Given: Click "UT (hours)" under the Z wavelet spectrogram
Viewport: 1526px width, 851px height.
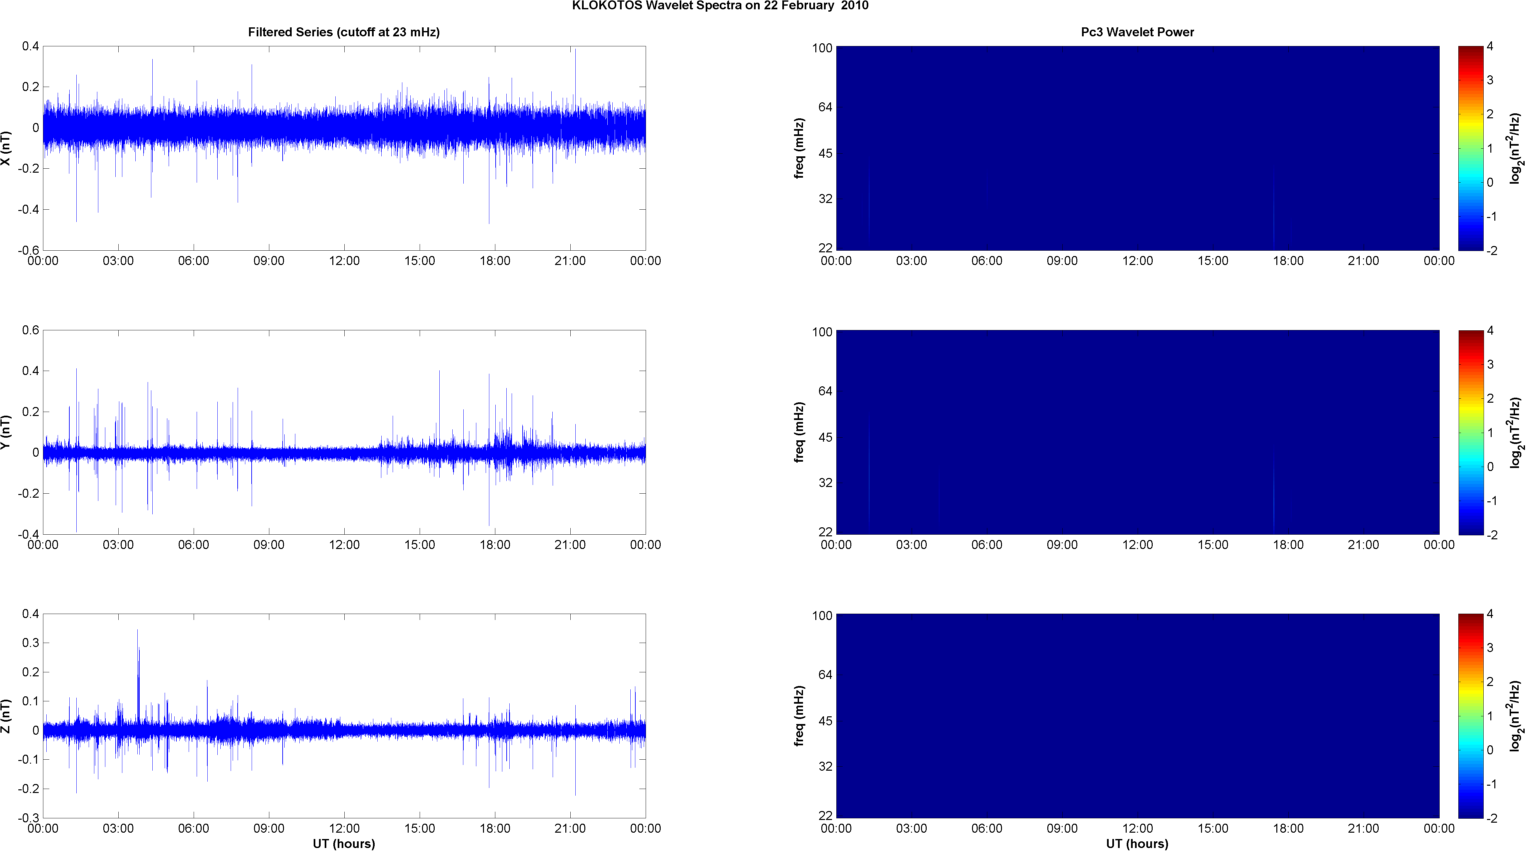Looking at the screenshot, I should (1137, 844).
